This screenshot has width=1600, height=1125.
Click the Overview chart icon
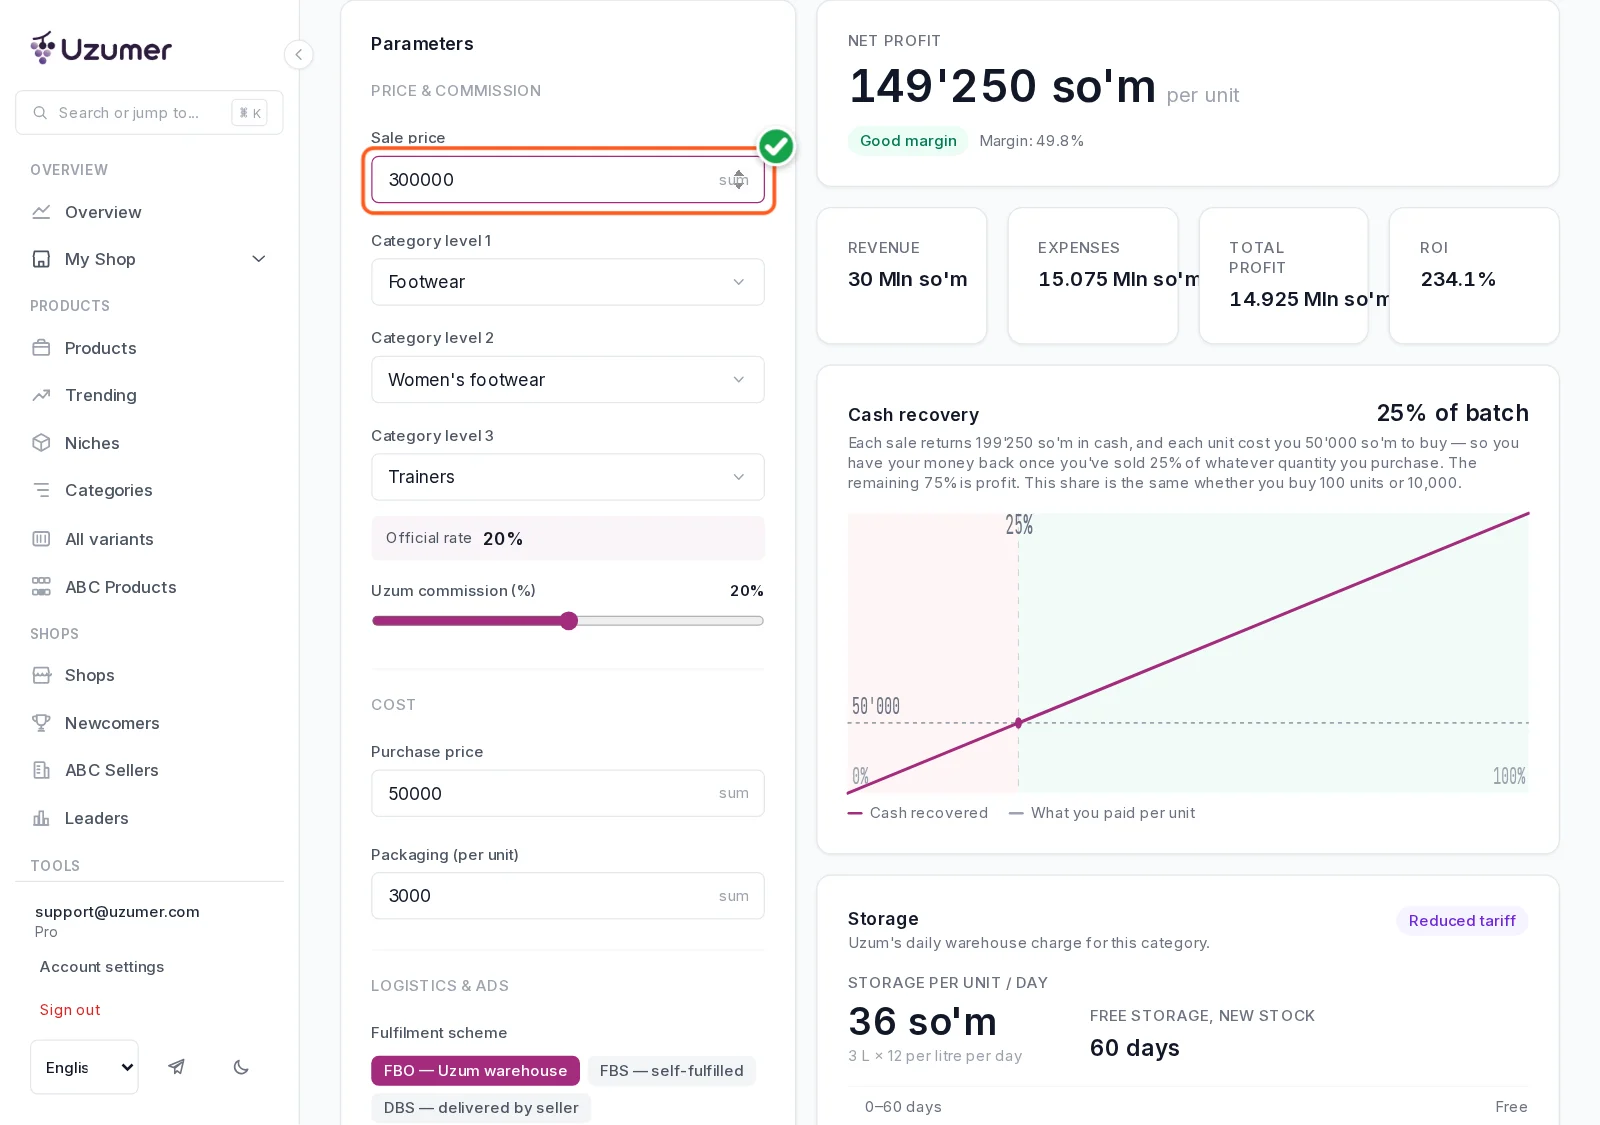click(41, 212)
